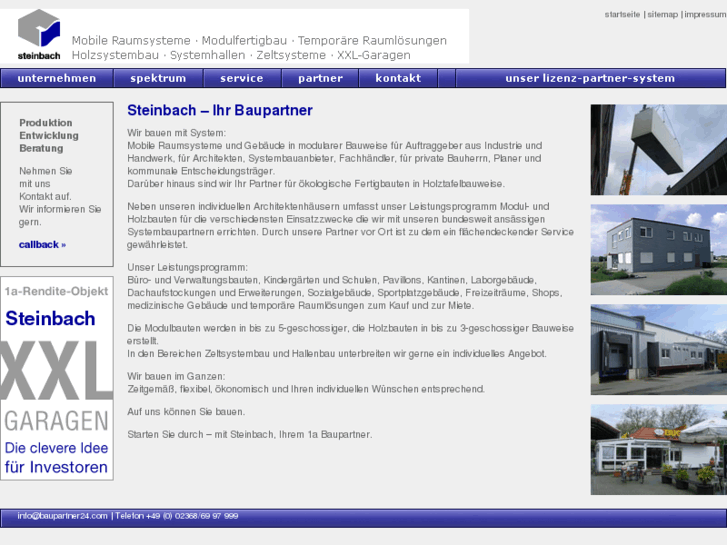
Task: Click the 'Starten Sie durch' closing sentence
Action: pyautogui.click(x=249, y=435)
